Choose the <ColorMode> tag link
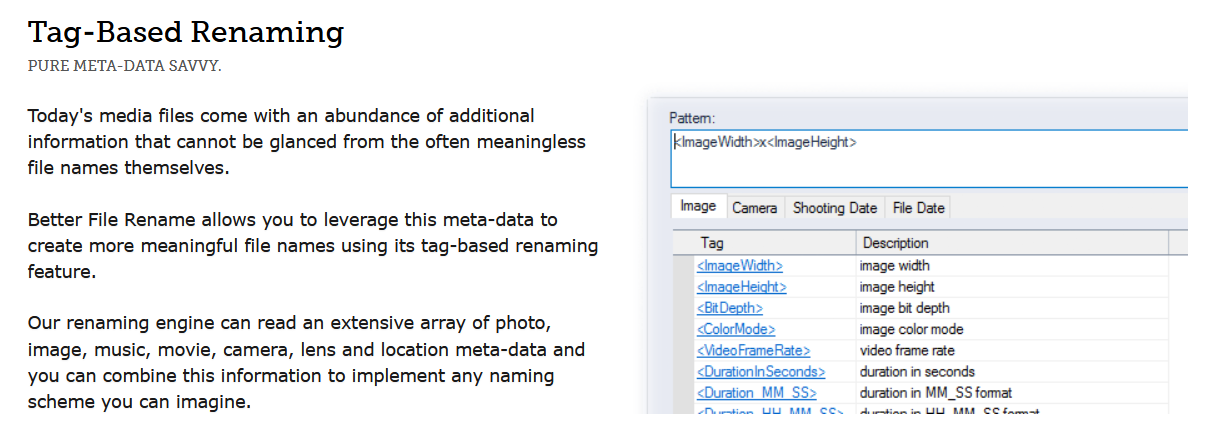The image size is (1222, 445). pos(736,329)
